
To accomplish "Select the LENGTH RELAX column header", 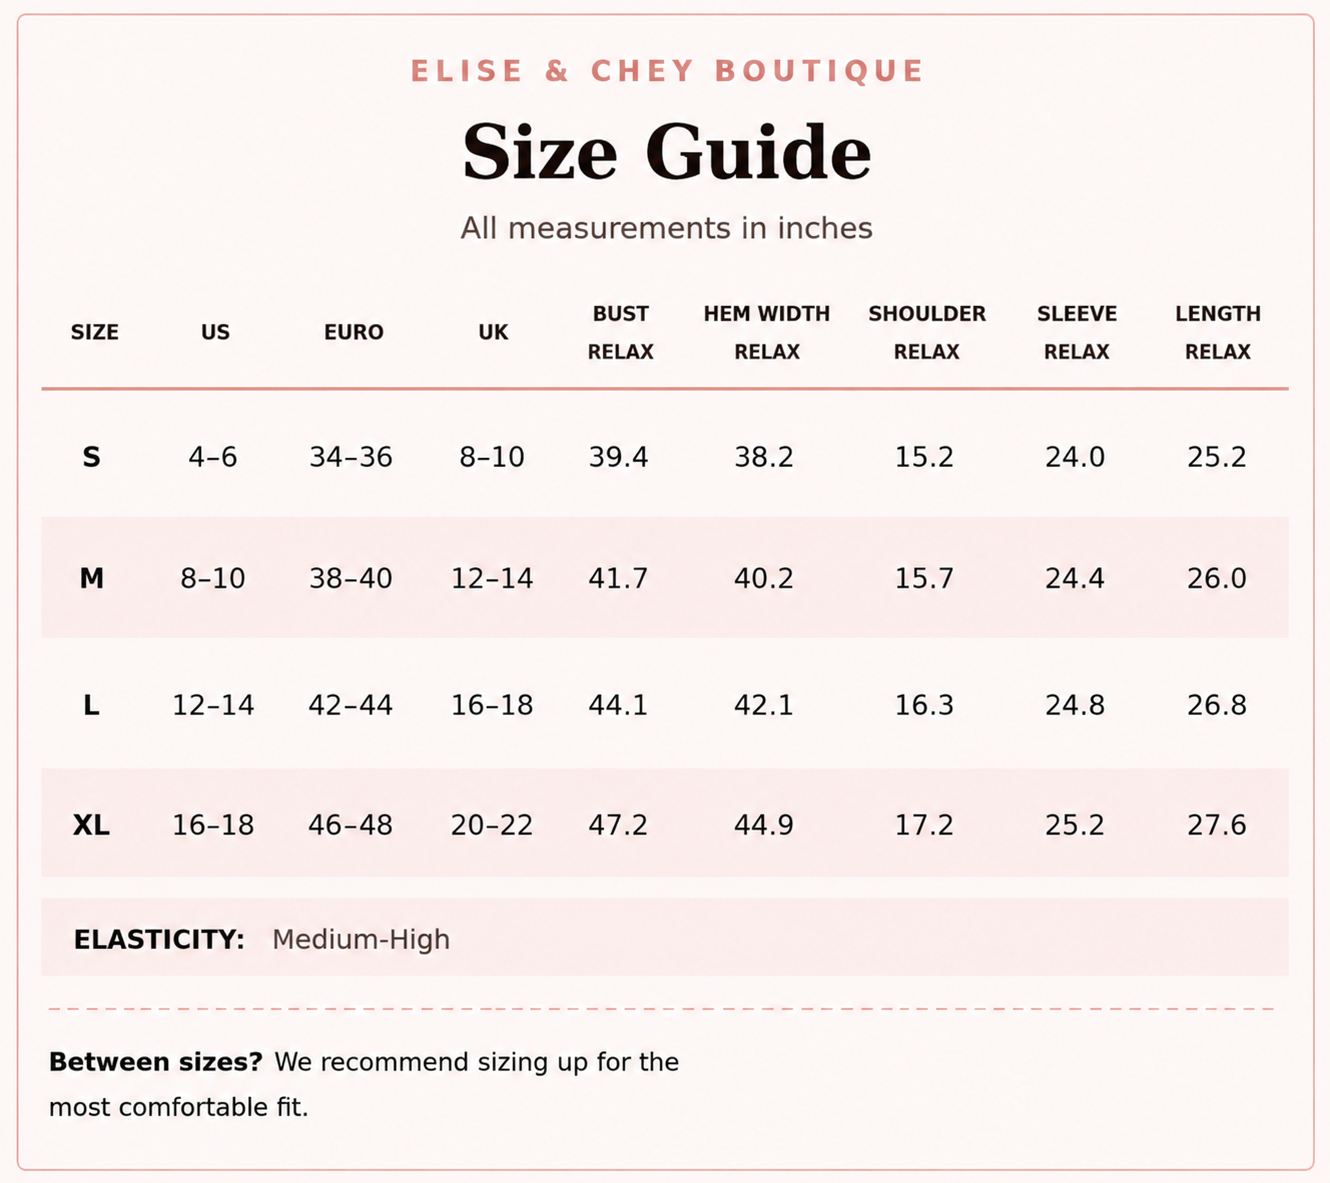I will coord(1217,332).
